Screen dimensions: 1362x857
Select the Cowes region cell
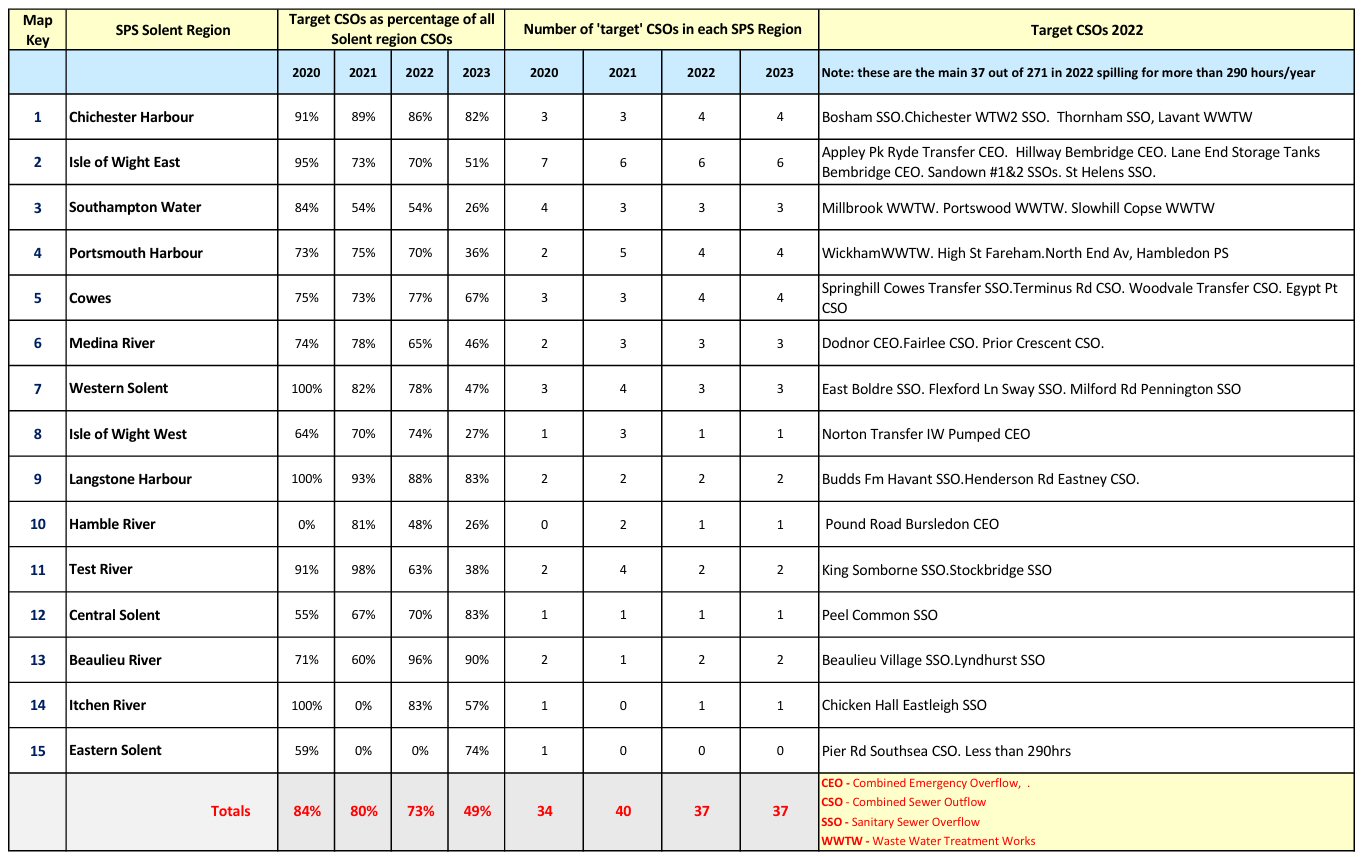[x=90, y=298]
